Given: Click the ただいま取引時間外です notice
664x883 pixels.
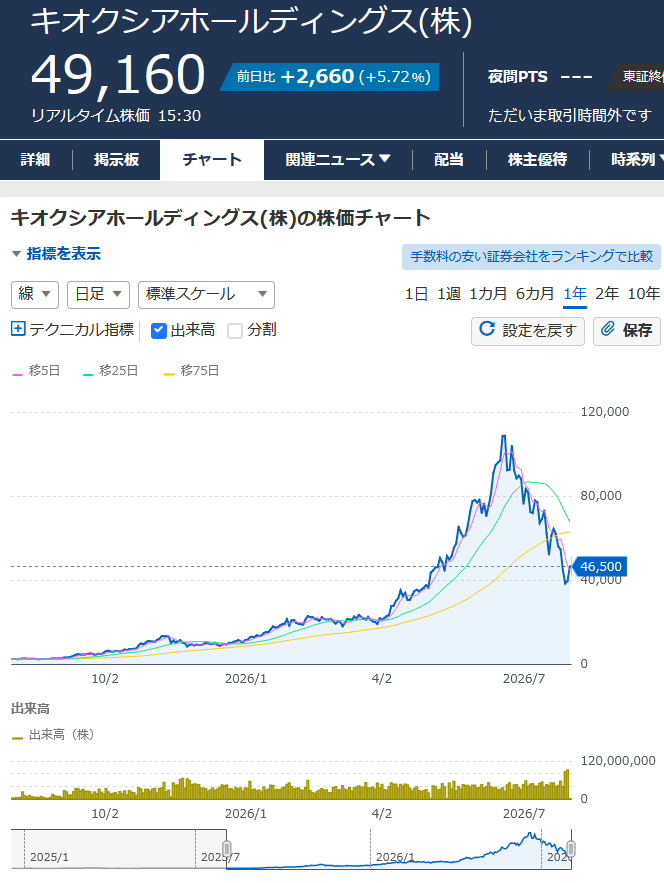Looking at the screenshot, I should point(569,115).
